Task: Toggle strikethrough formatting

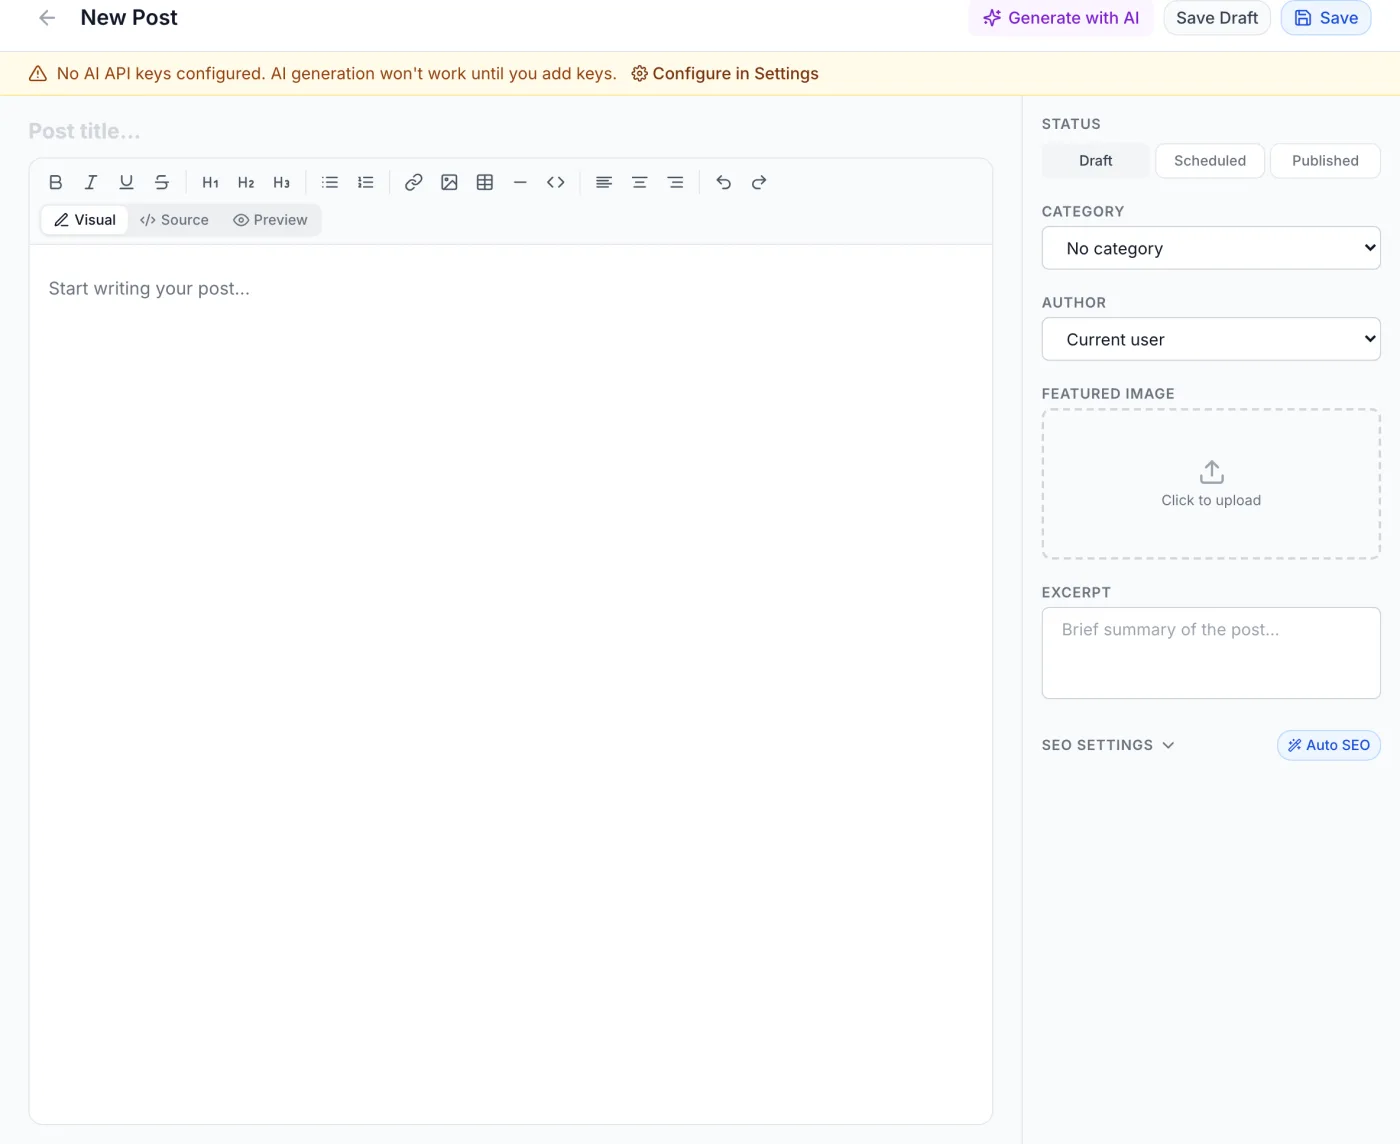Action: (162, 182)
